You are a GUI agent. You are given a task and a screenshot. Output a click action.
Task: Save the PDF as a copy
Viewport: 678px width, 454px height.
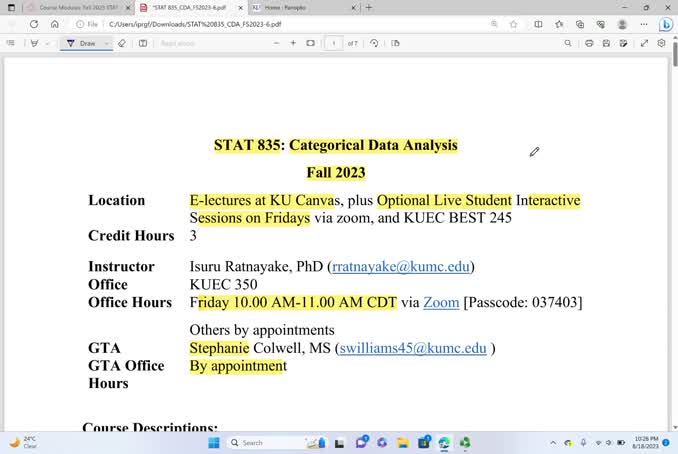click(x=623, y=43)
